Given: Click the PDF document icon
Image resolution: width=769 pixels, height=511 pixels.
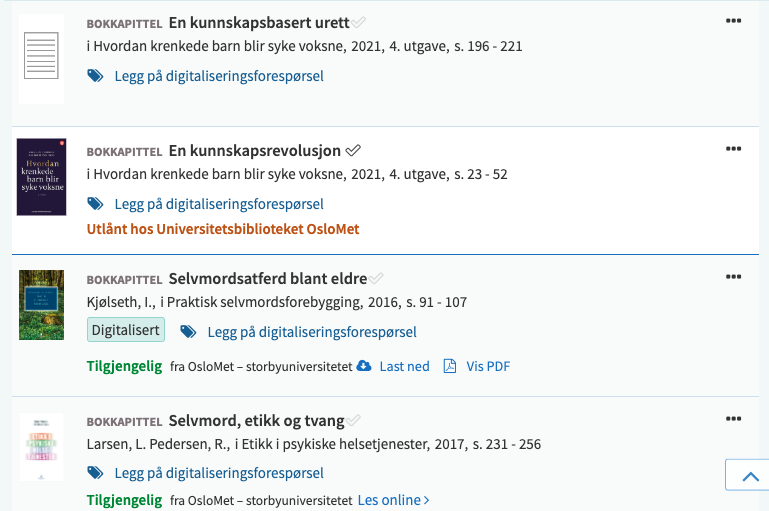Looking at the screenshot, I should [450, 366].
